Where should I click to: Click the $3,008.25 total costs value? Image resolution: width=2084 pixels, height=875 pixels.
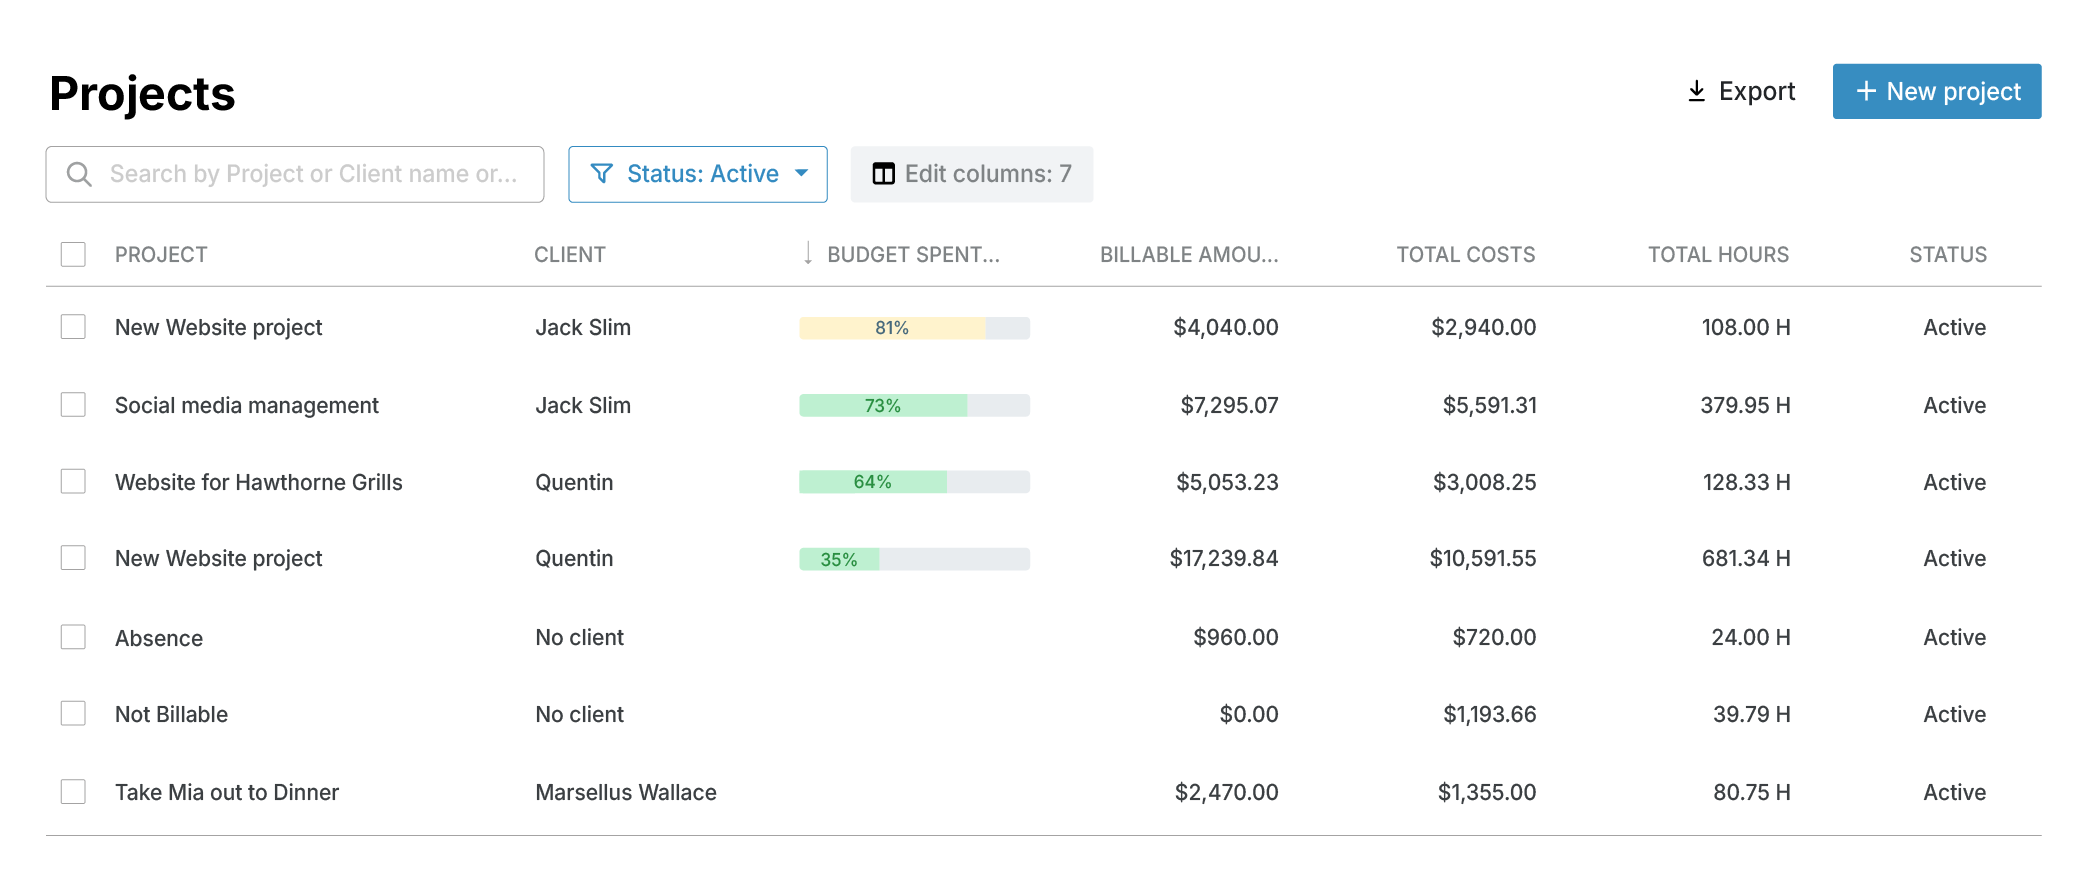click(x=1484, y=482)
